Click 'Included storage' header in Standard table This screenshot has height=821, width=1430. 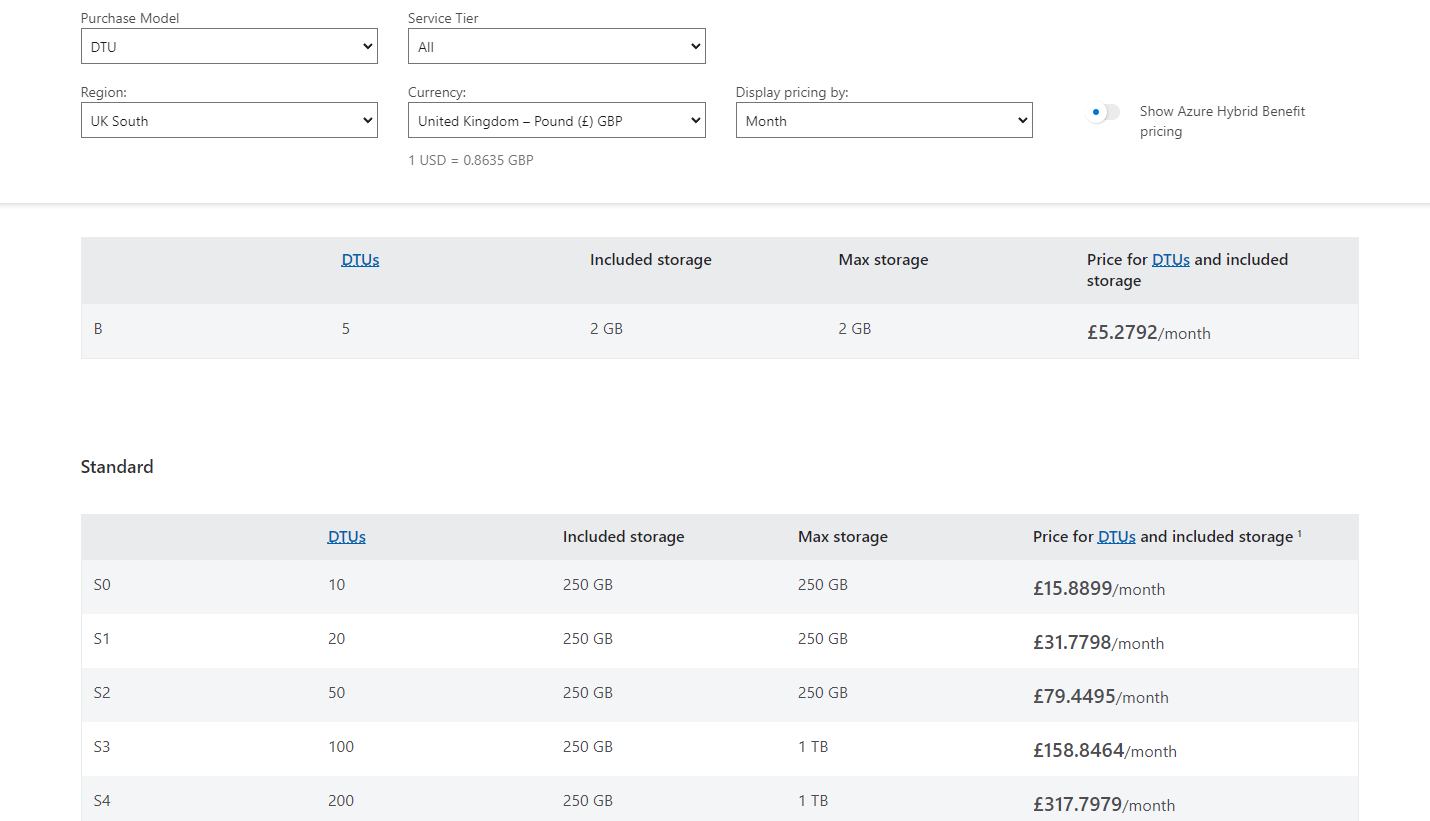point(624,537)
